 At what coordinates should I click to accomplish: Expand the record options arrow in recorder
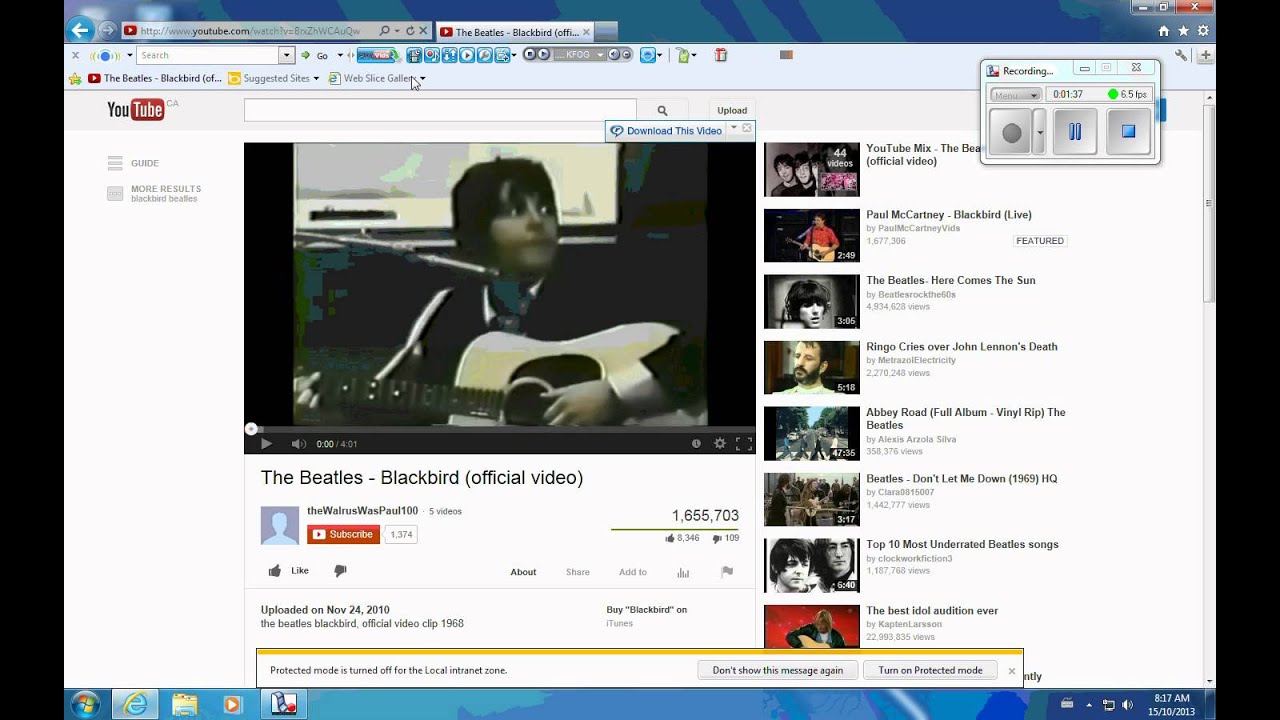tap(1039, 132)
